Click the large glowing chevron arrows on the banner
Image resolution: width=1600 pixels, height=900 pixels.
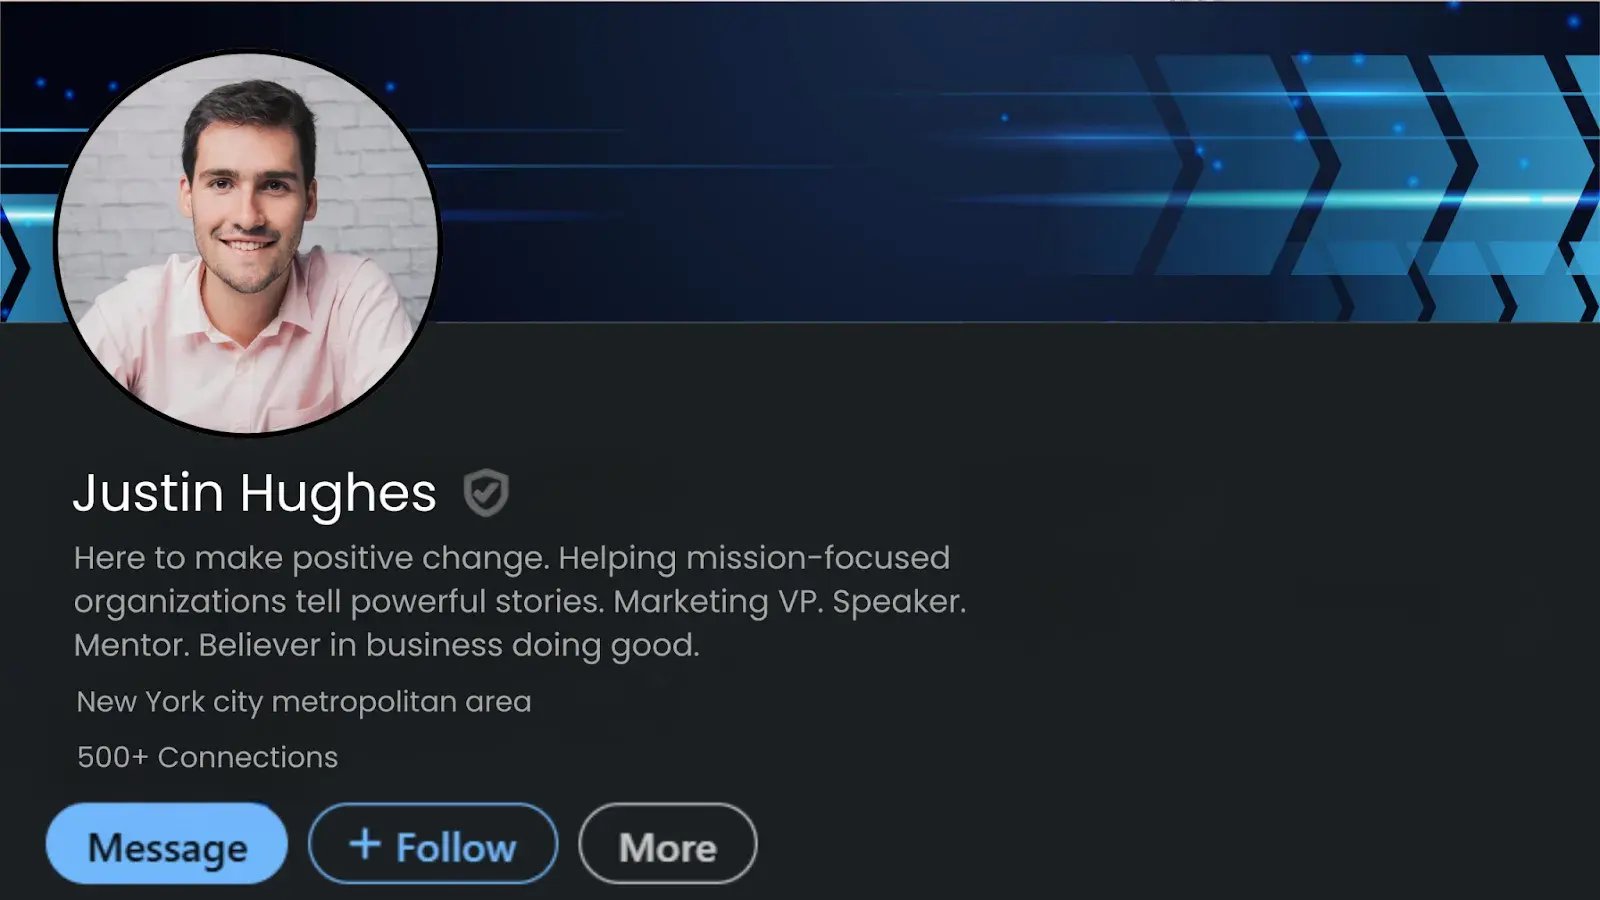(x=1380, y=170)
